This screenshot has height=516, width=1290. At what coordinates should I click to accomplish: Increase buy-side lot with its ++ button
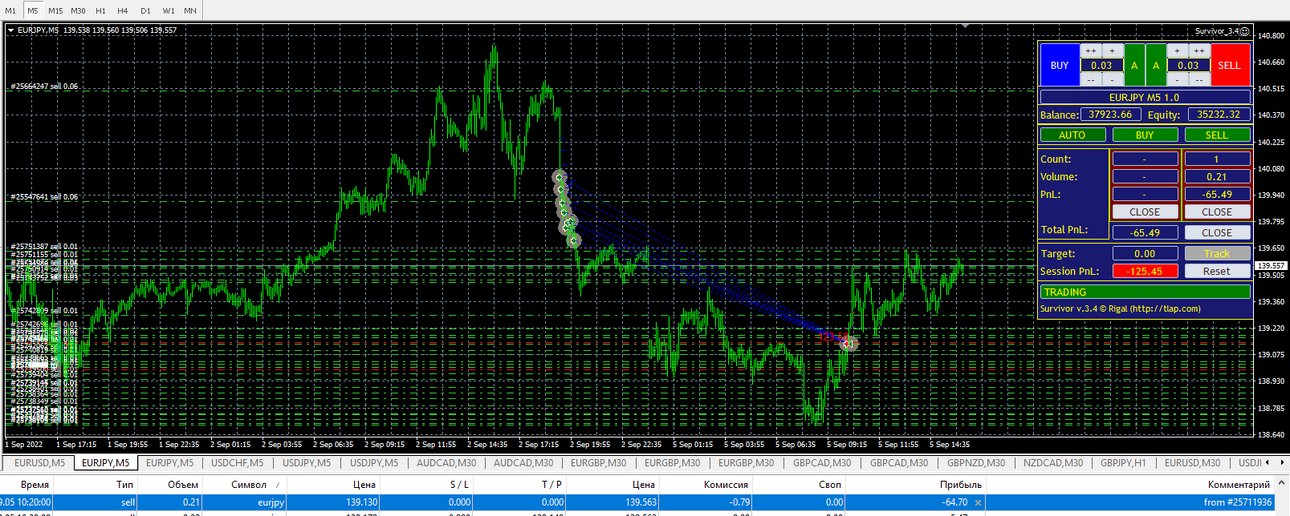1091,51
